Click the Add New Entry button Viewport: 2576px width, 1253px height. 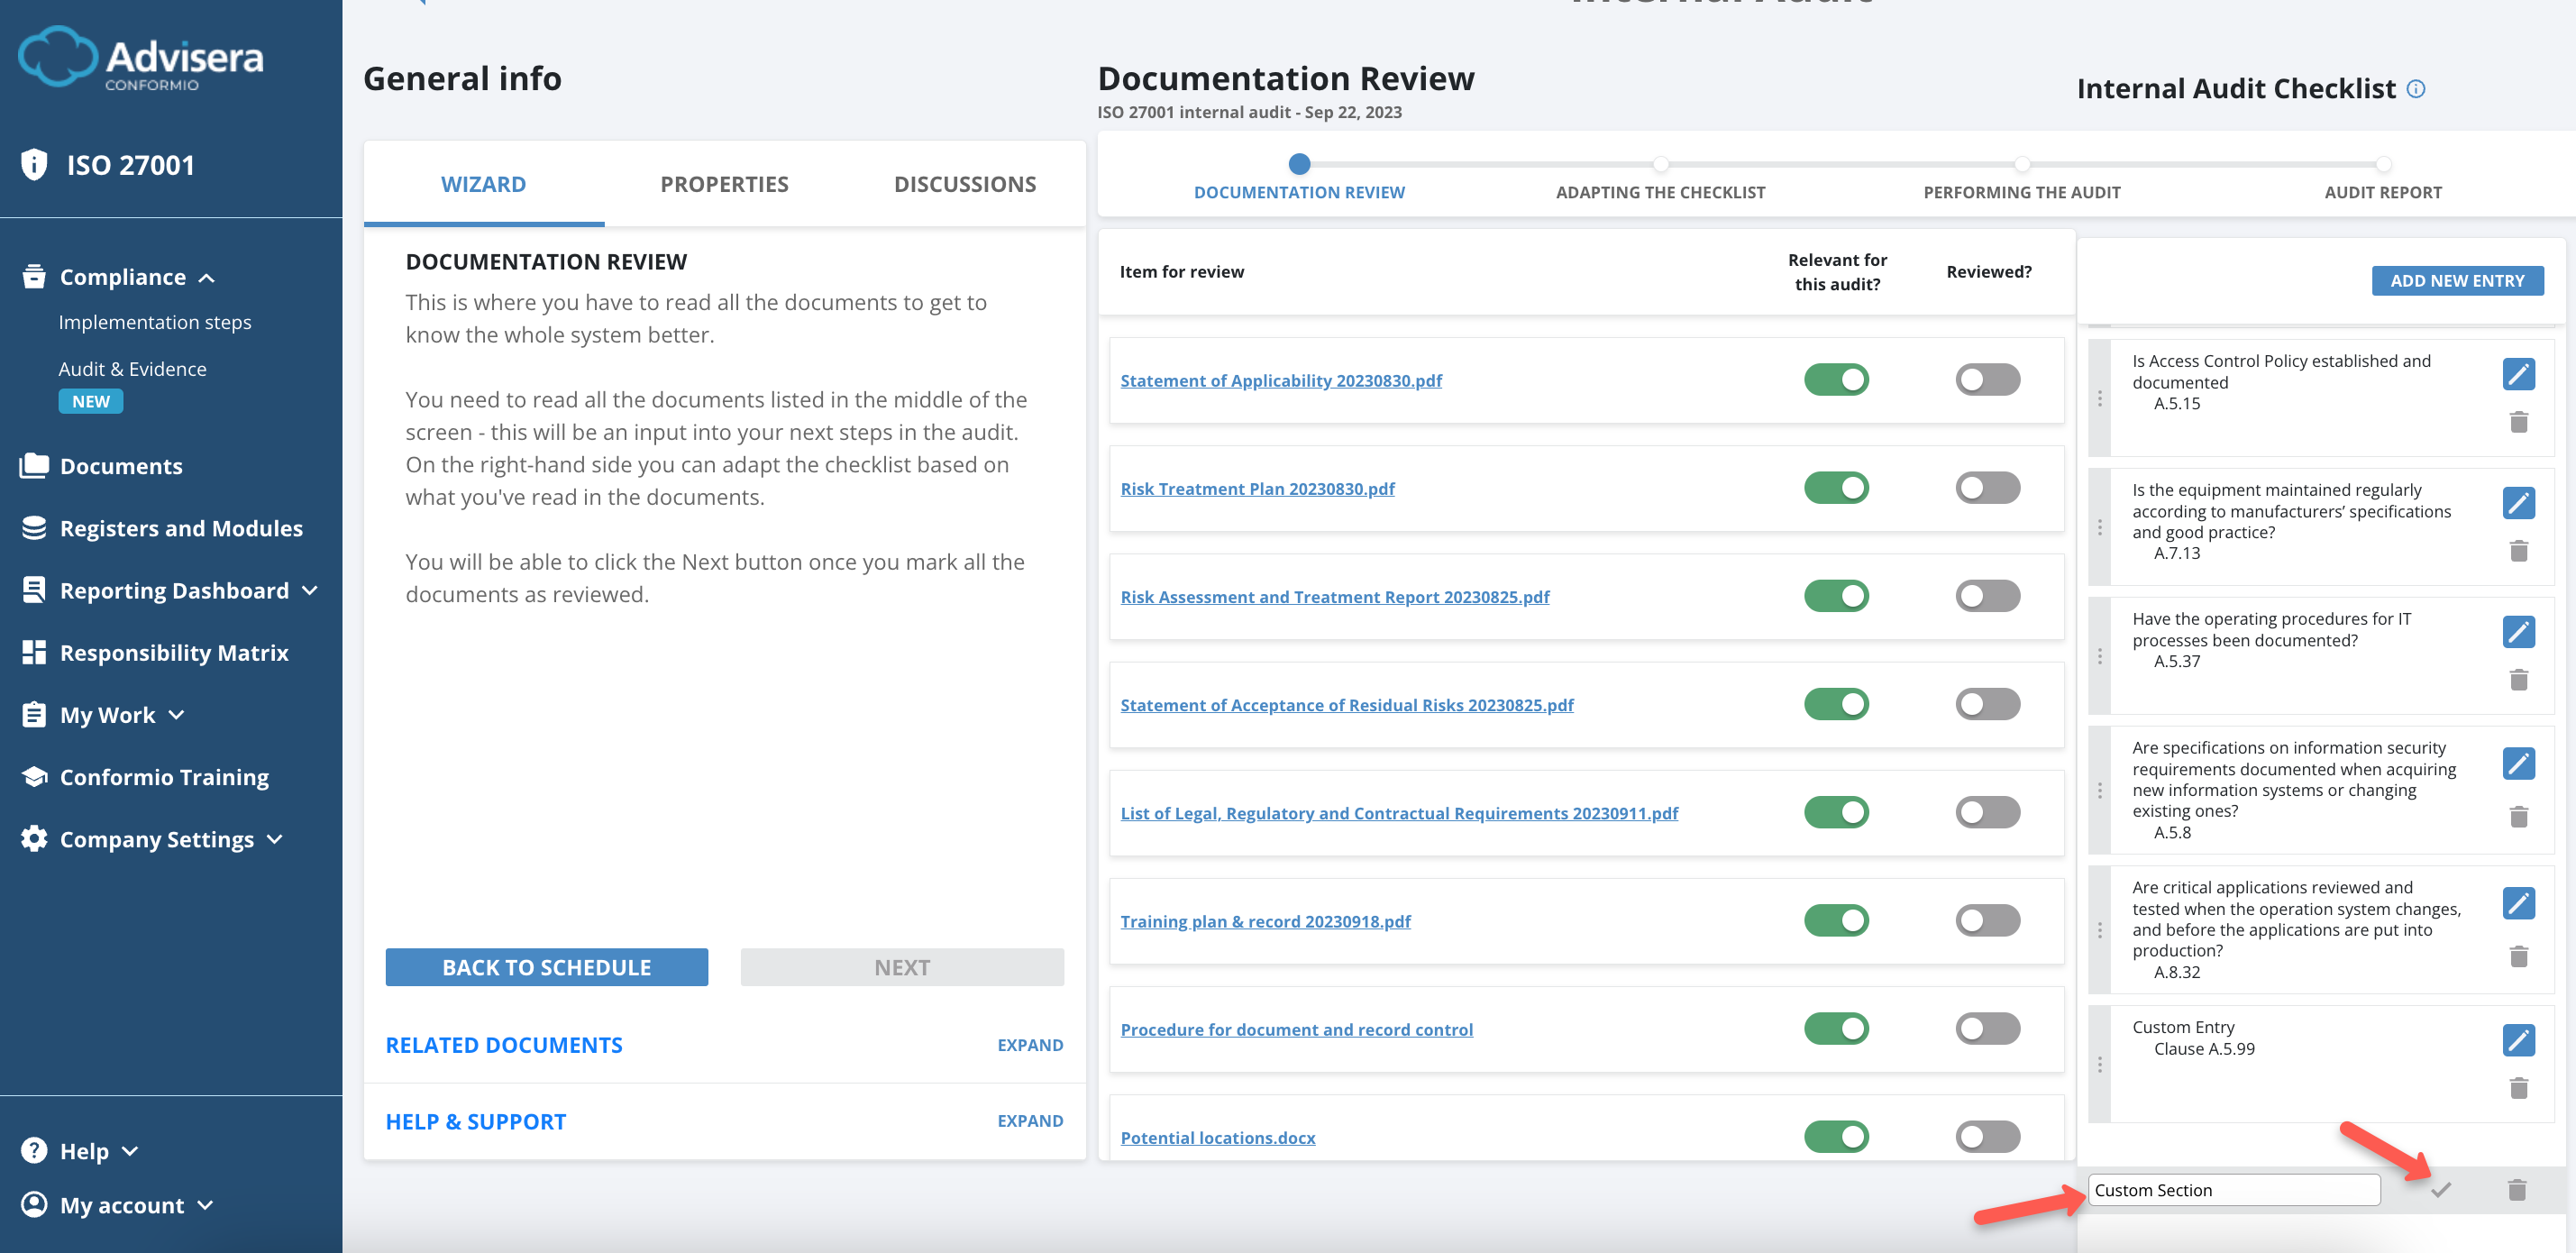coord(2456,281)
